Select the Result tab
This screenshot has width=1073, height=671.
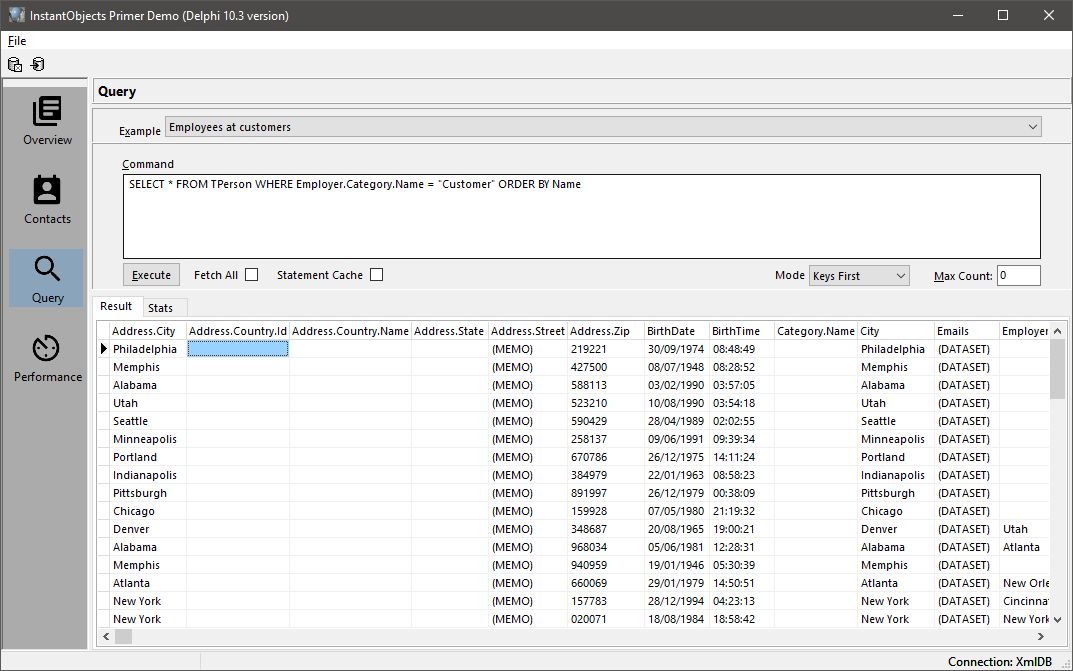pyautogui.click(x=116, y=306)
